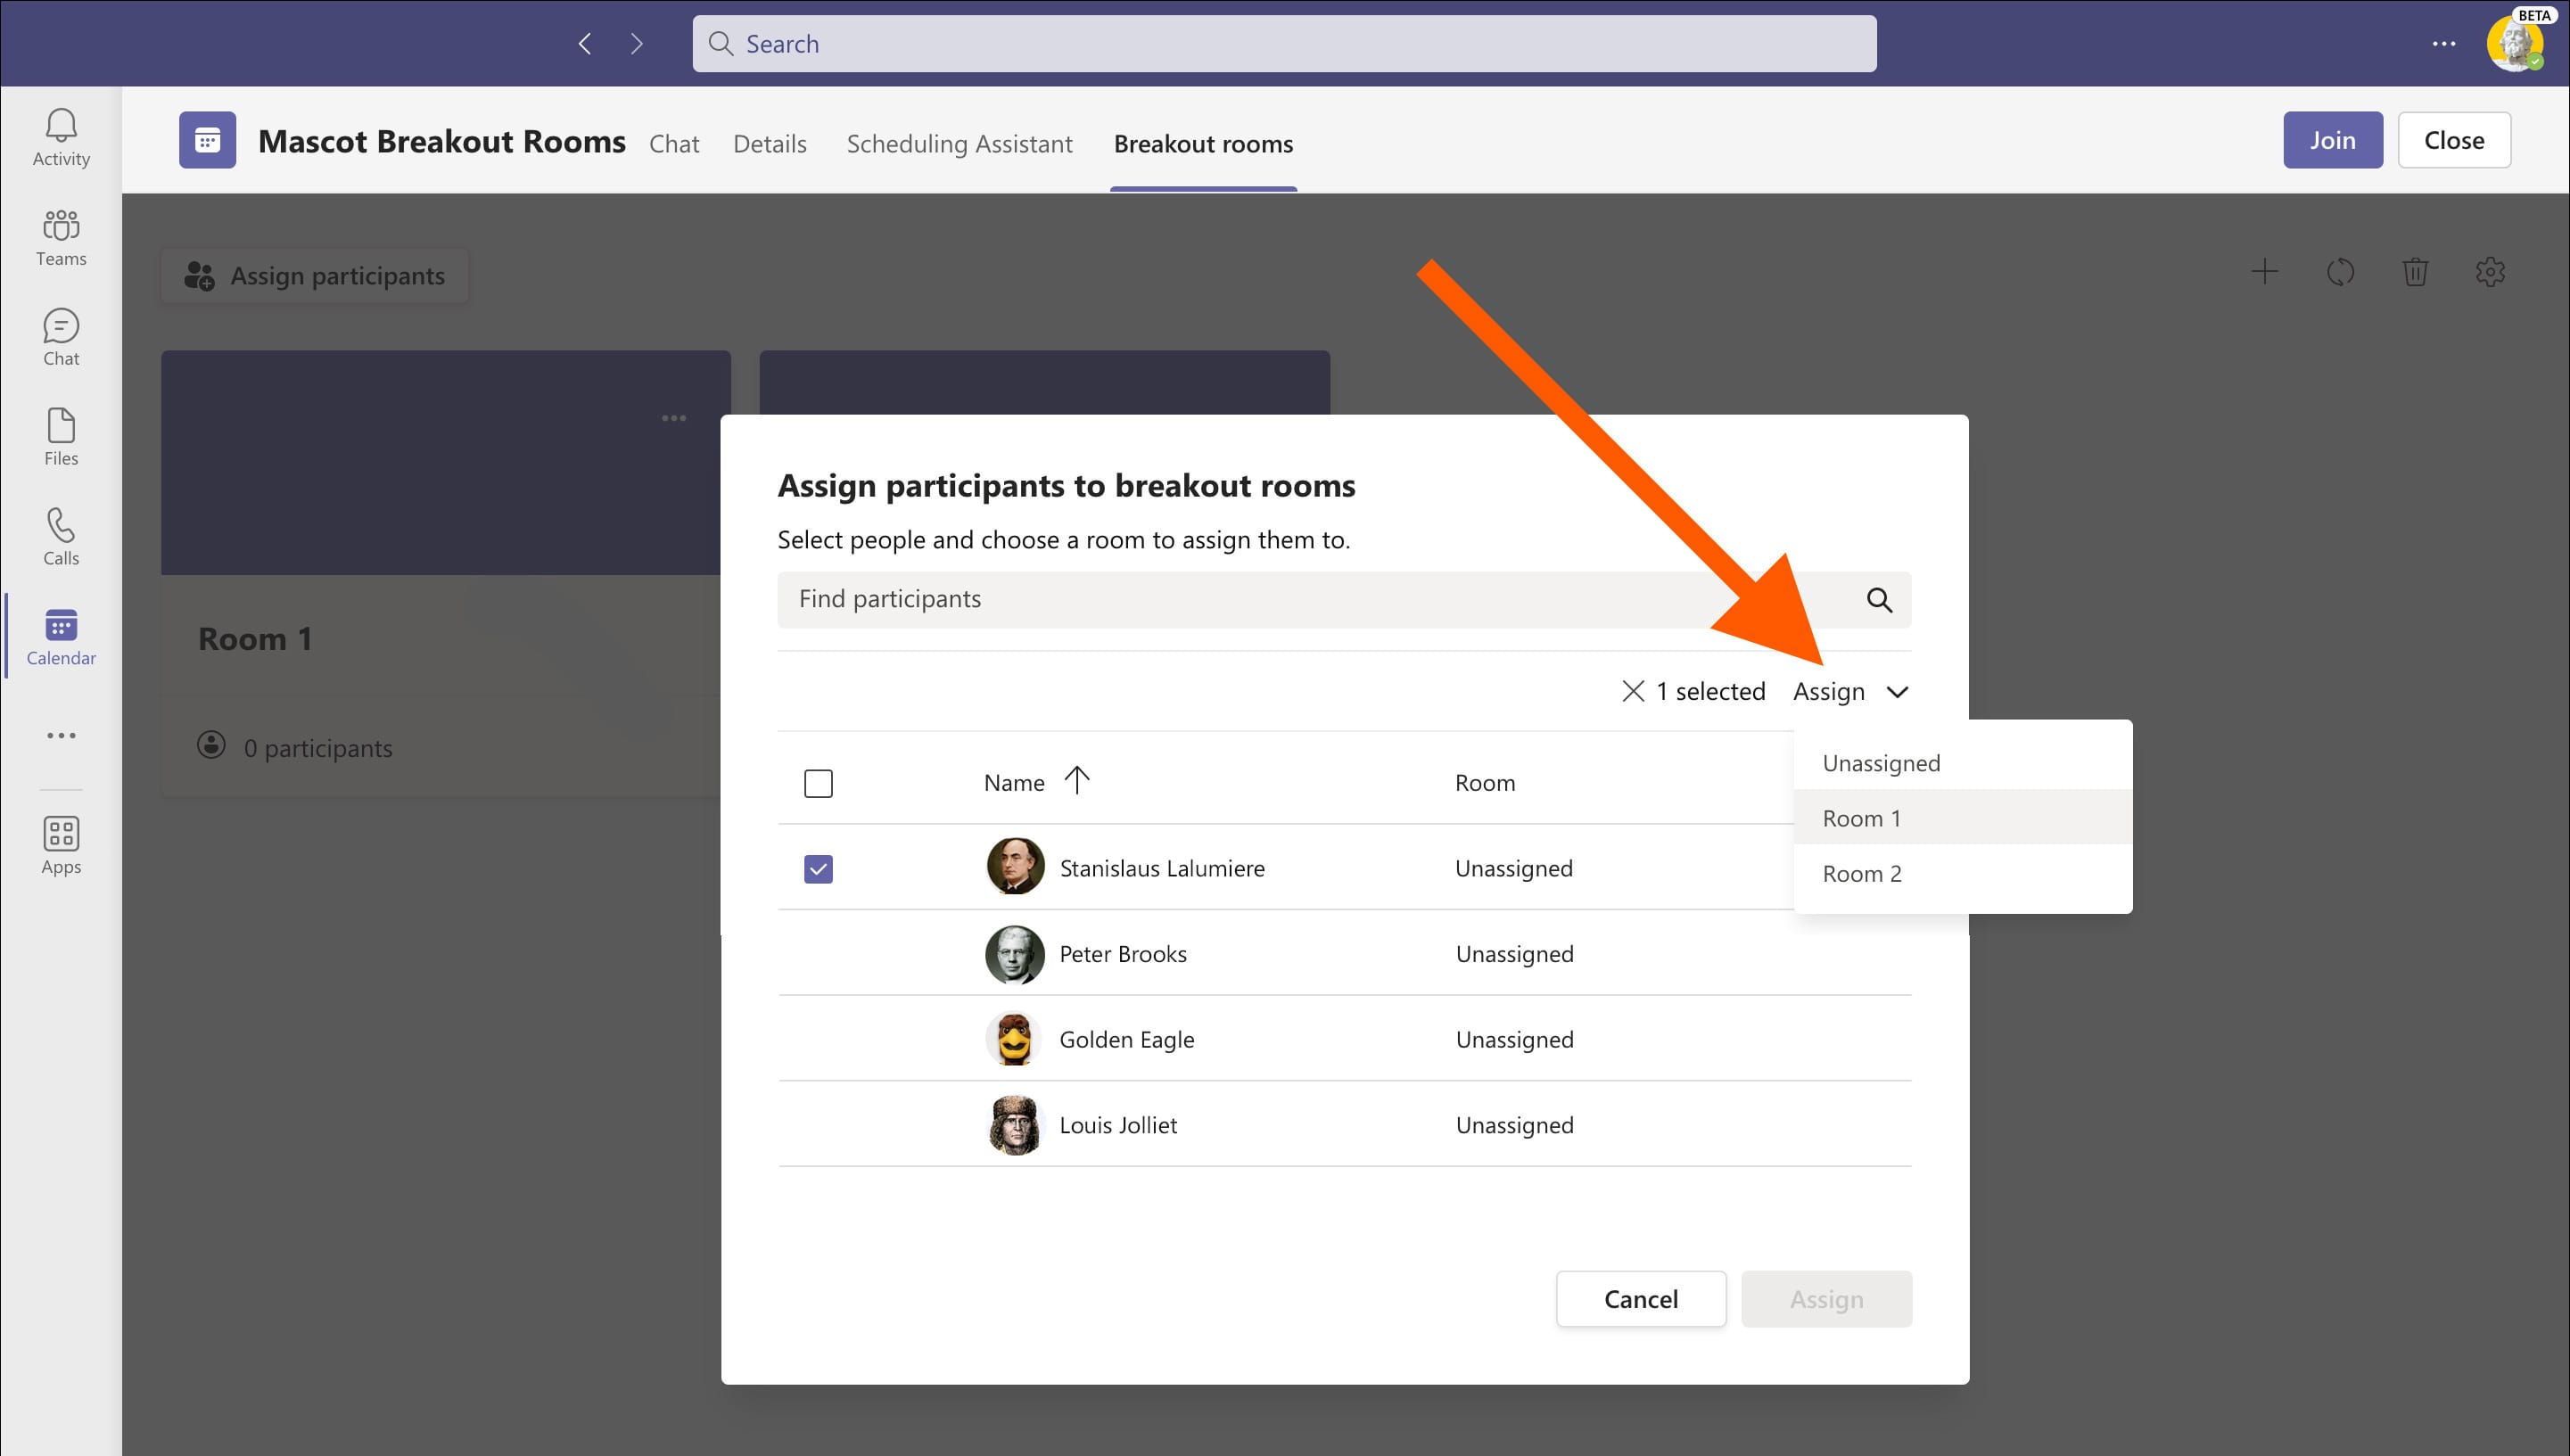This screenshot has width=2570, height=1456.
Task: Open Apps in the sidebar
Action: pos(61,845)
